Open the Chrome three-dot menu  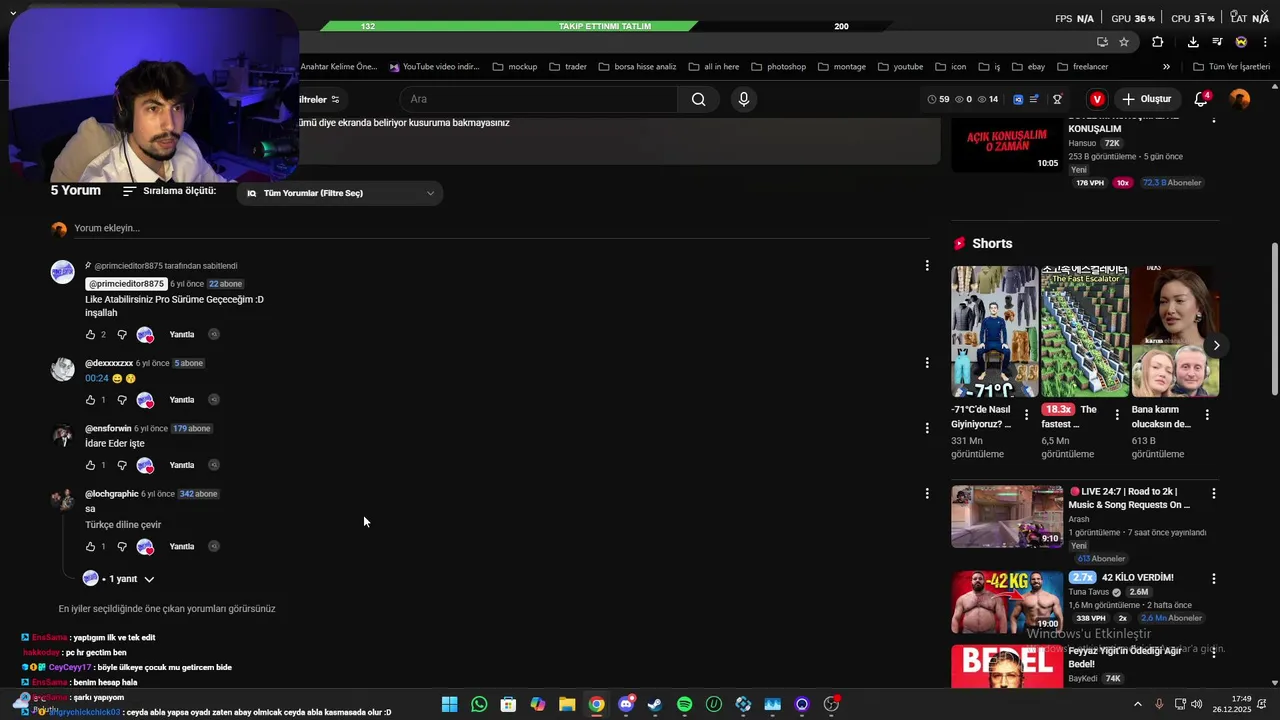click(1266, 42)
